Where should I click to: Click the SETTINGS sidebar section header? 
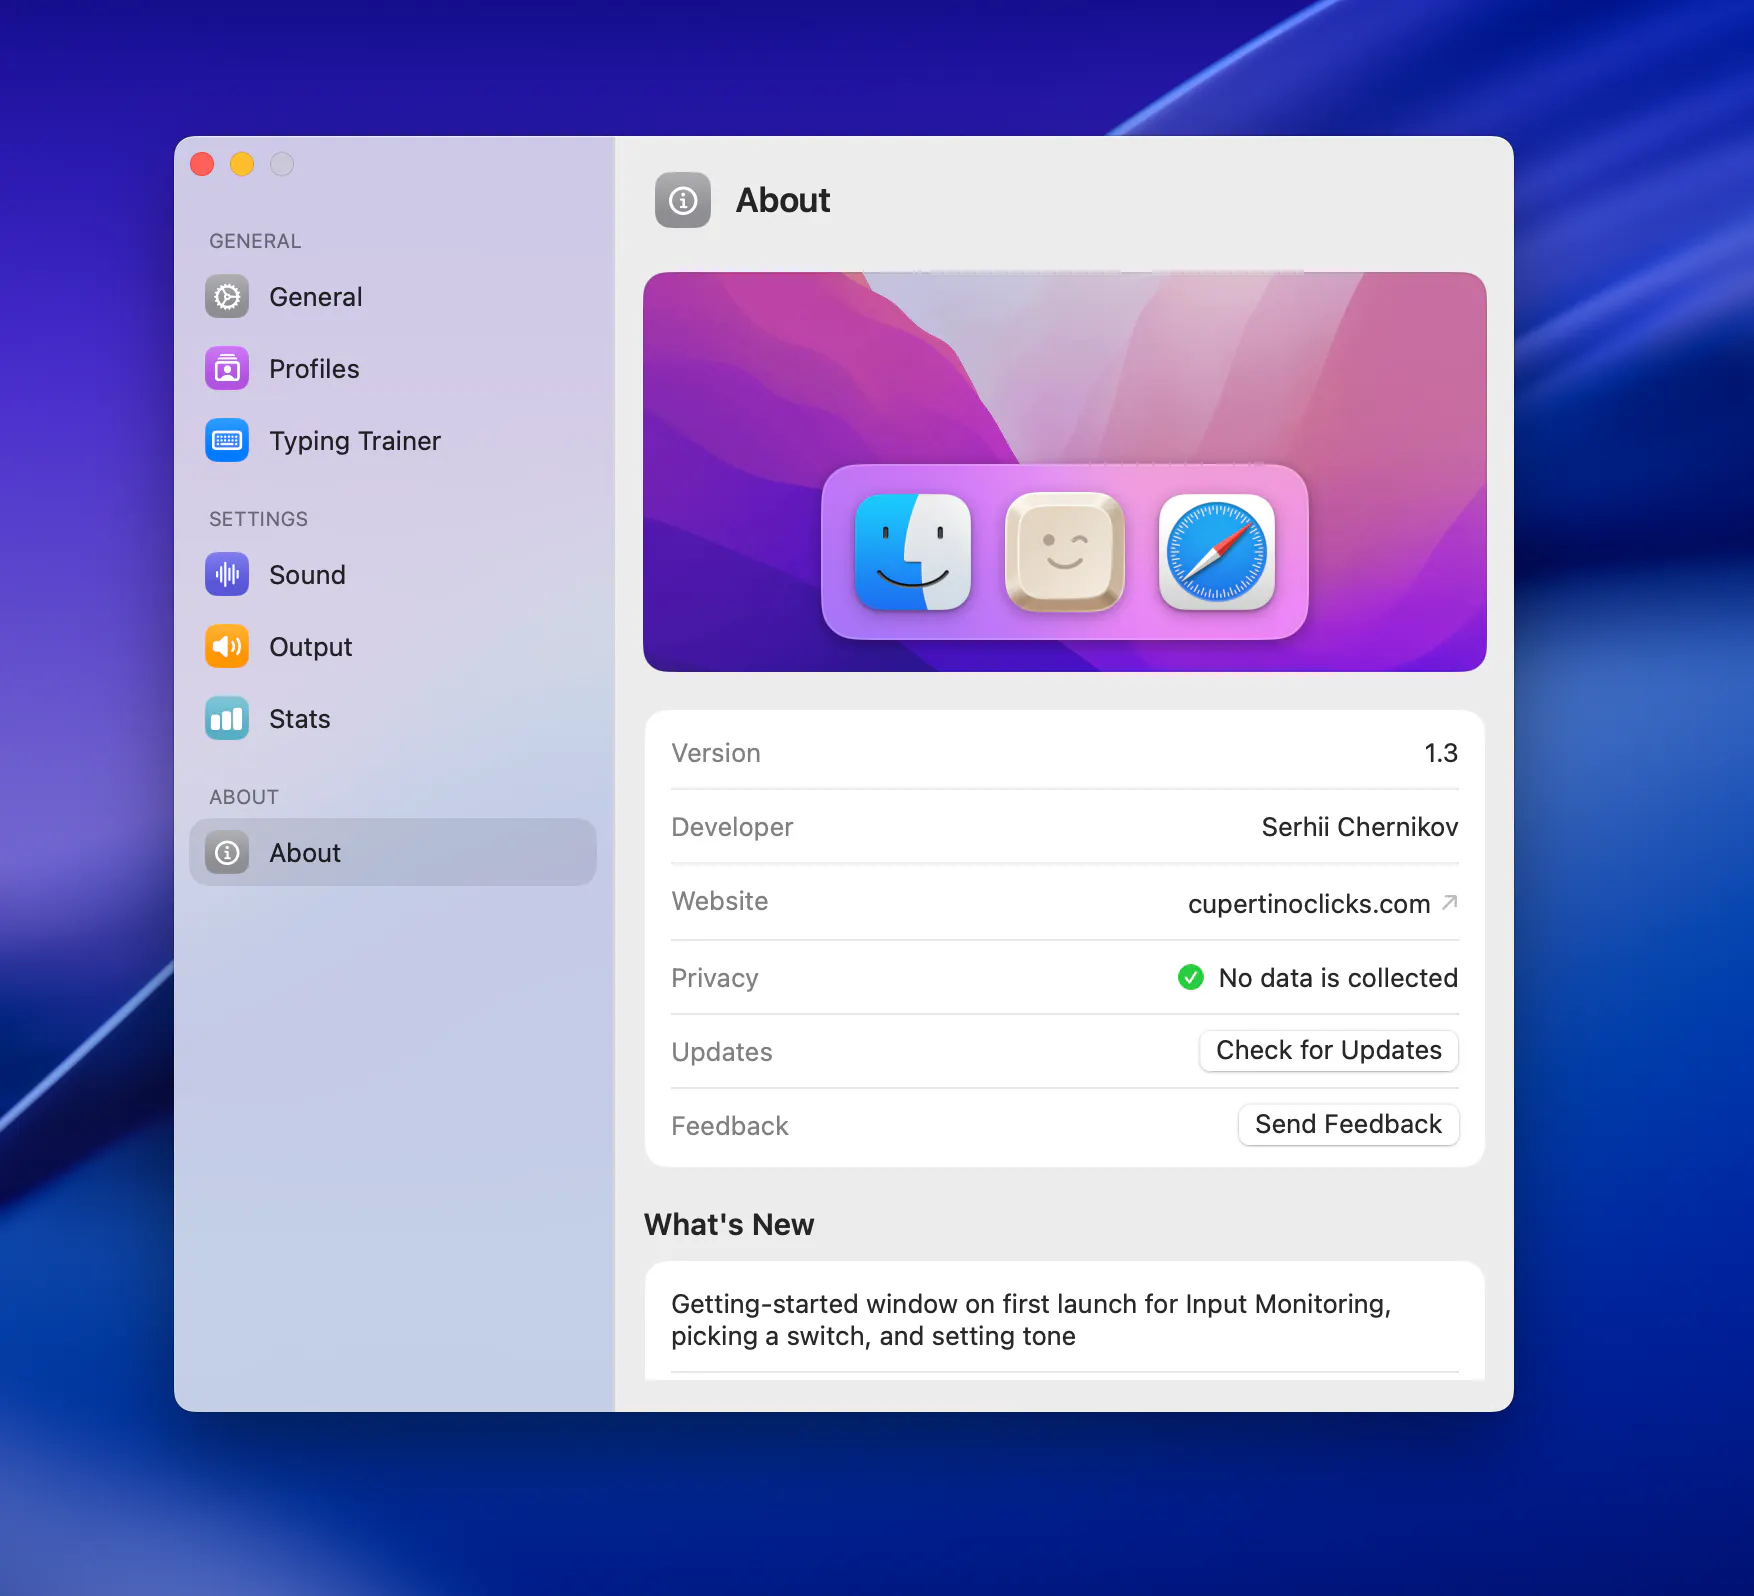(258, 519)
